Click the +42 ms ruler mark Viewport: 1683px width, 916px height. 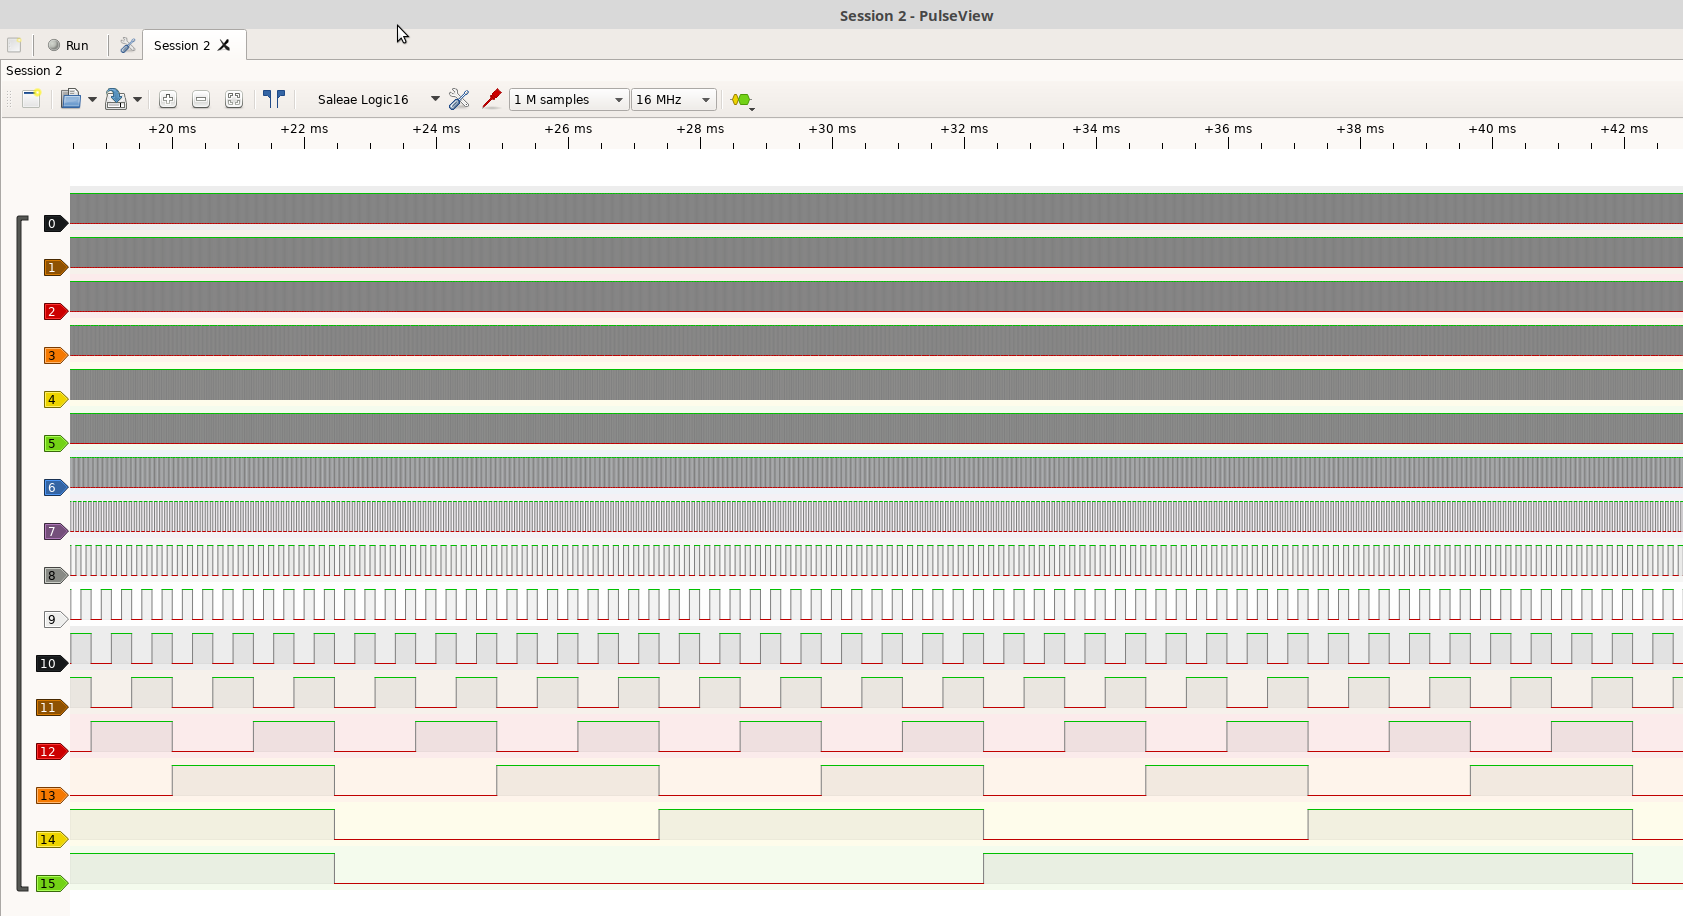[1624, 129]
